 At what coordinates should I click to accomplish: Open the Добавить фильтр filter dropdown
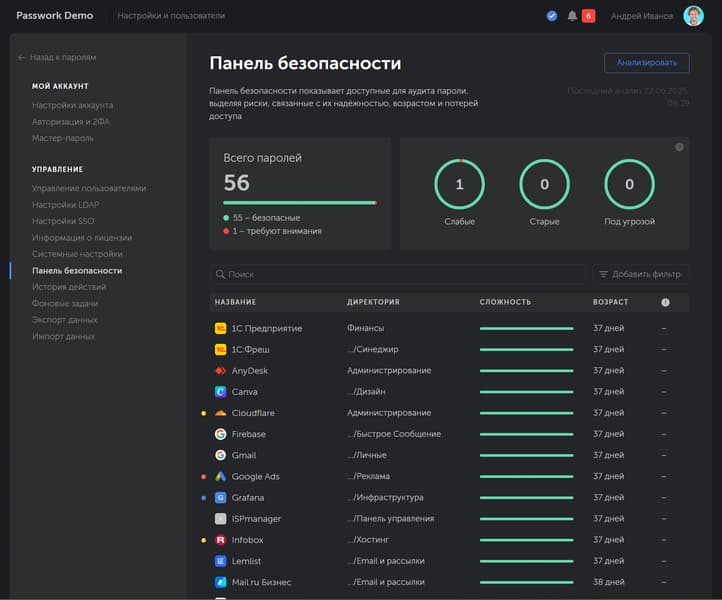pyautogui.click(x=640, y=274)
